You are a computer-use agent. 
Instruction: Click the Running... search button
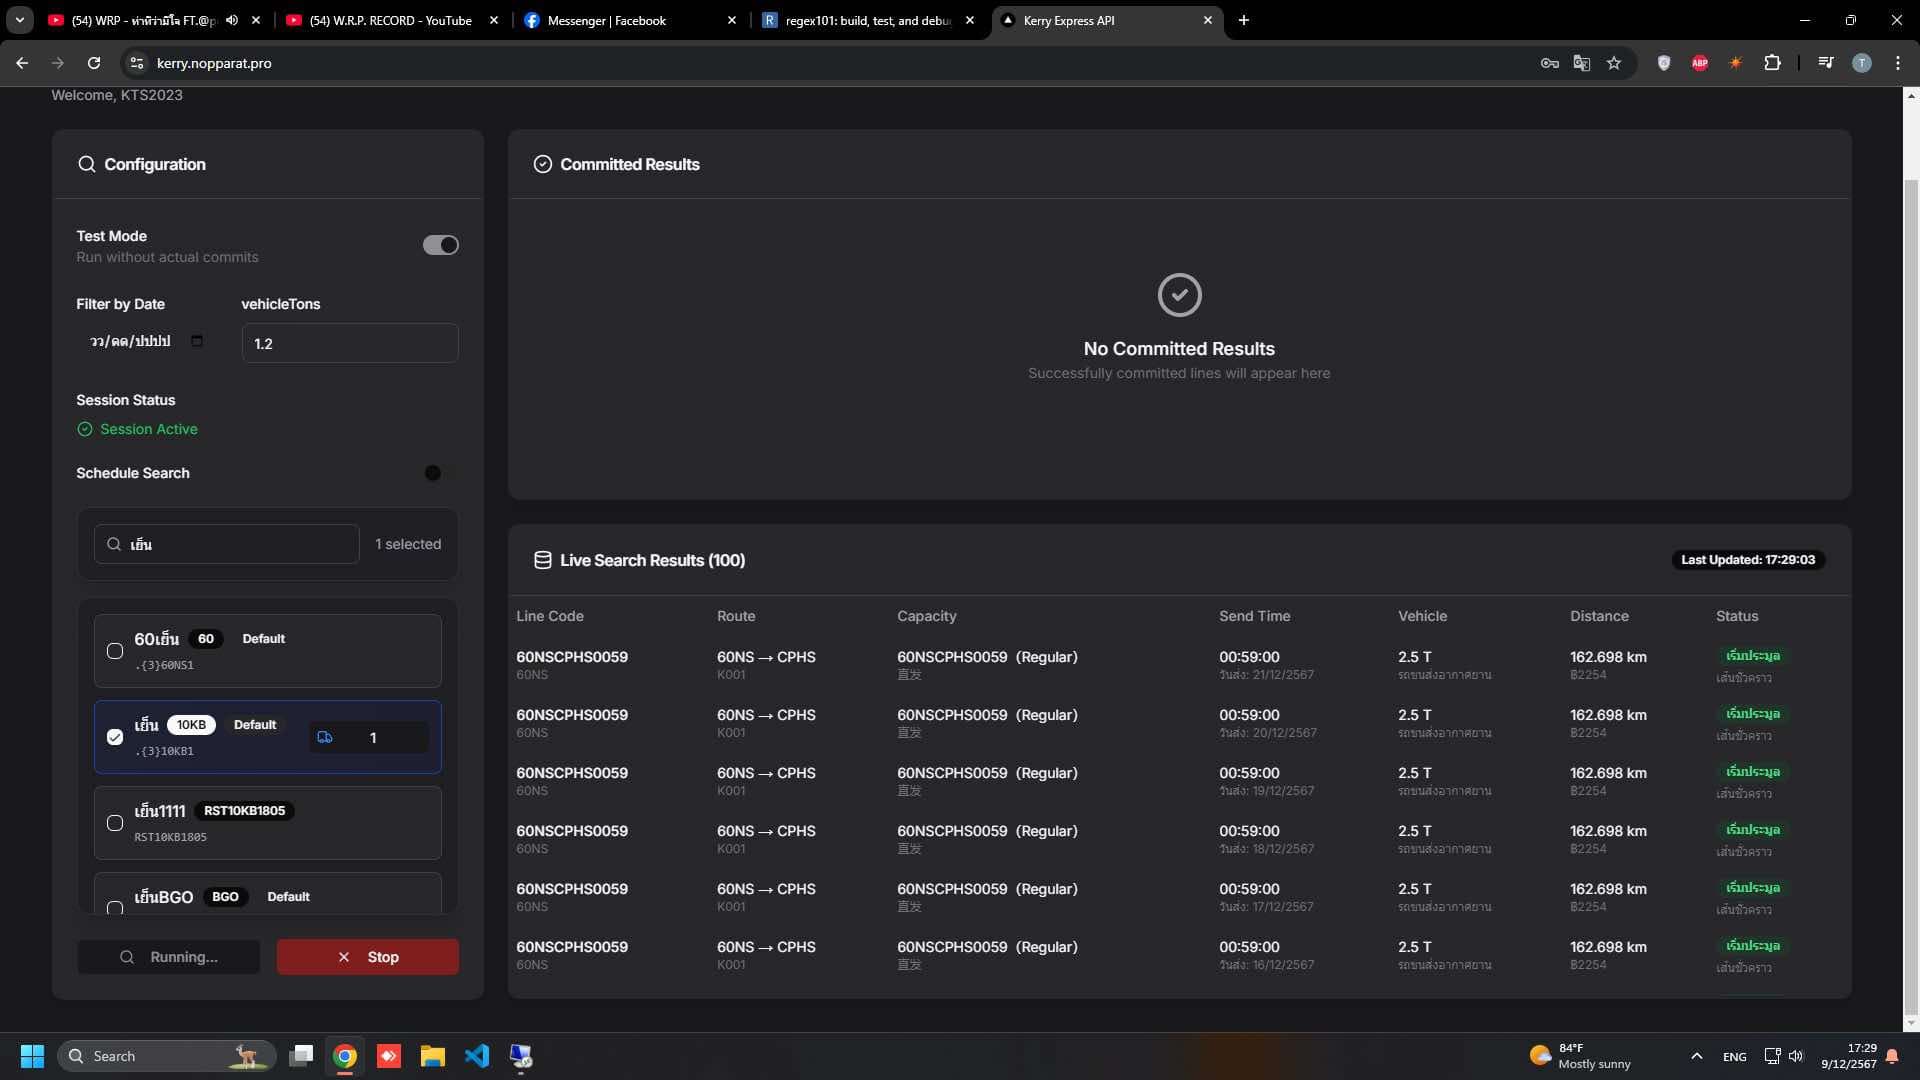(169, 957)
